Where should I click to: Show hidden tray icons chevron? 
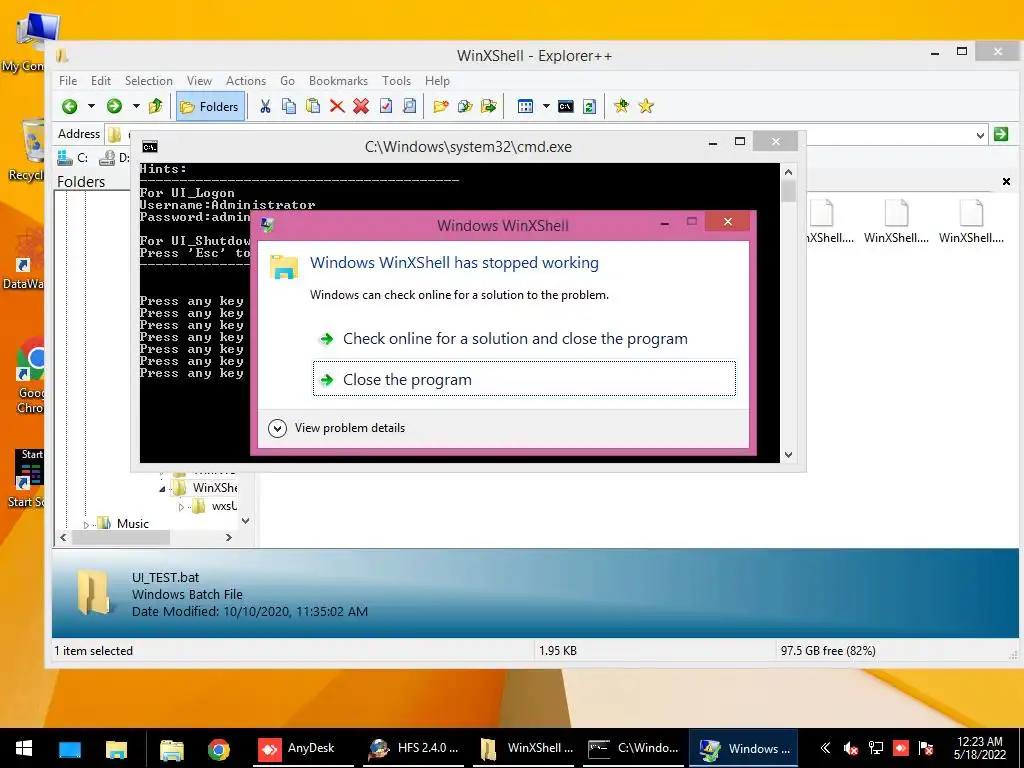coord(825,748)
